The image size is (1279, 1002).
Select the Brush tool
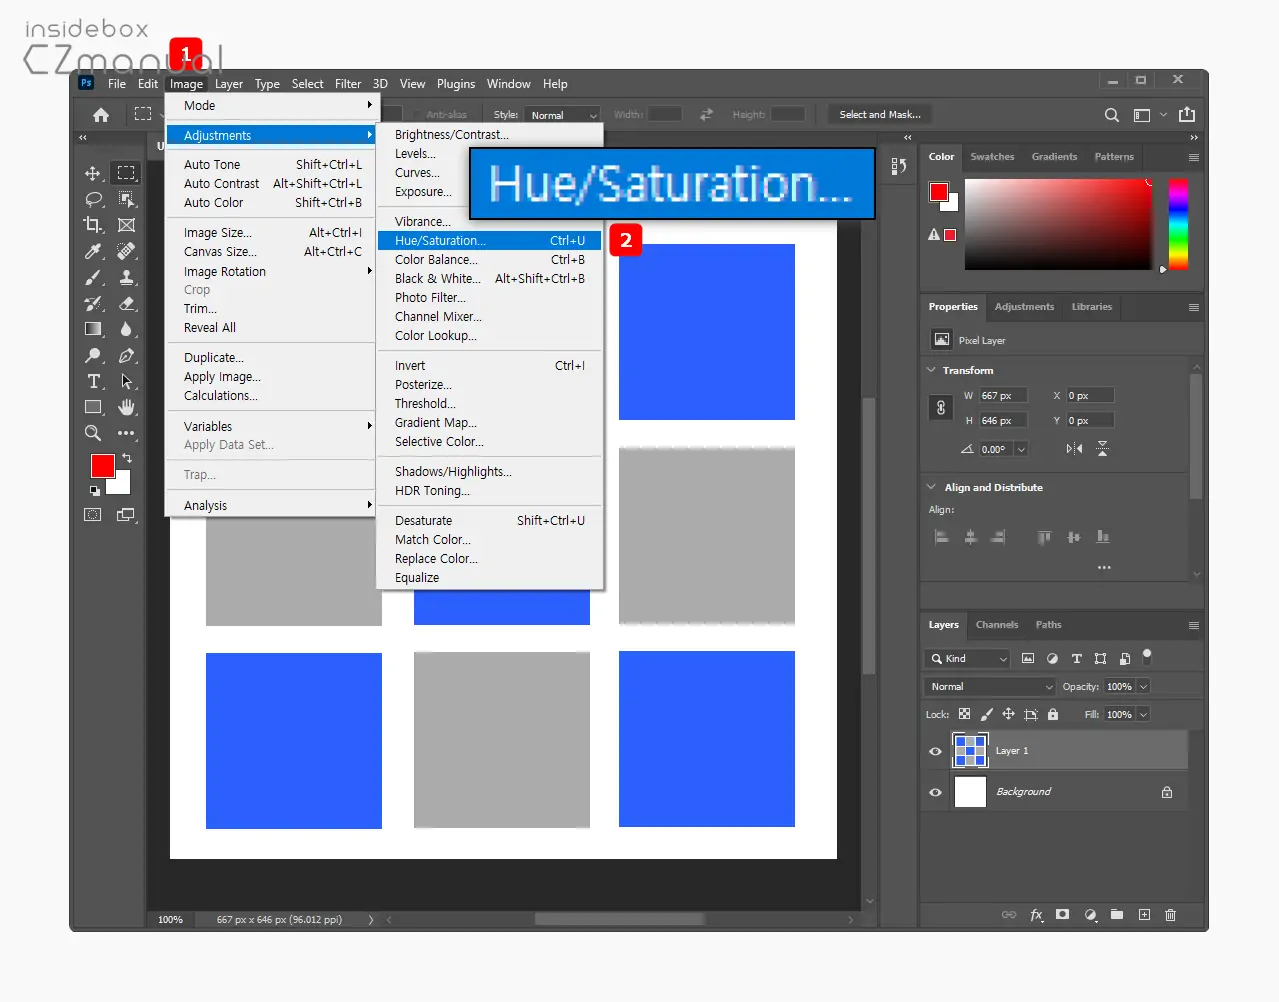[93, 277]
